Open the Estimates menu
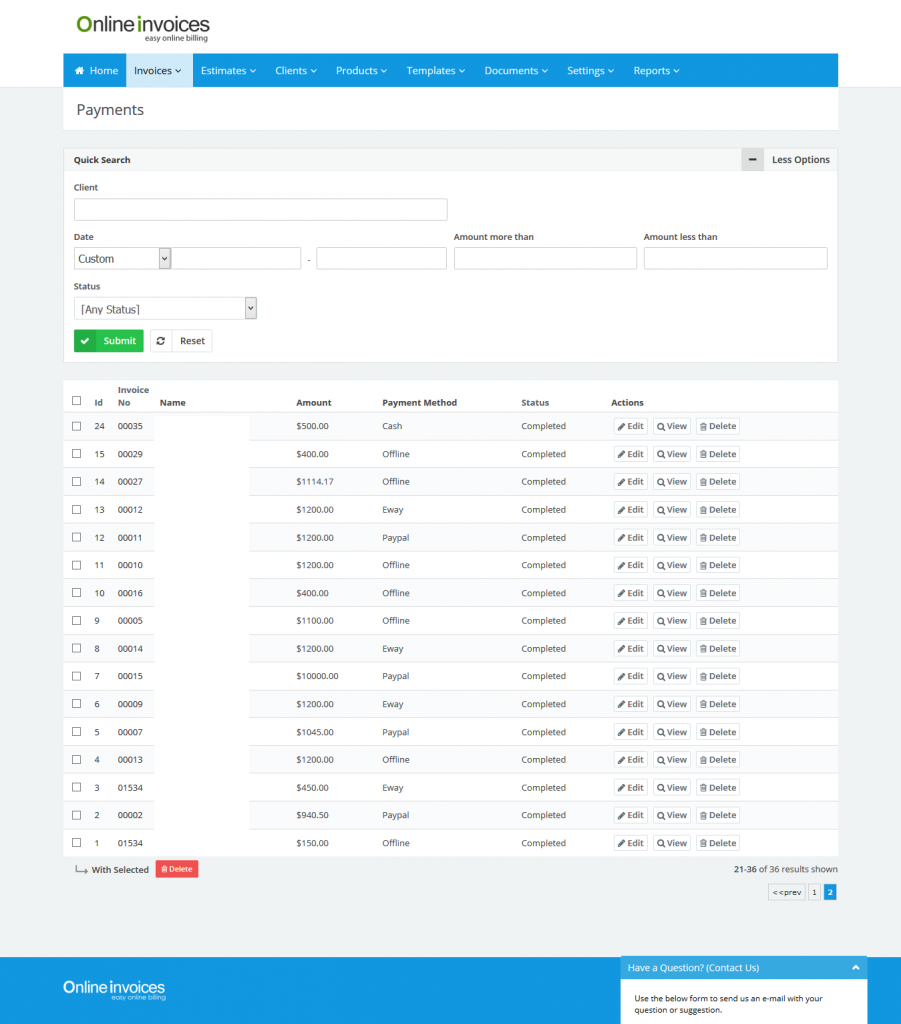 click(228, 71)
